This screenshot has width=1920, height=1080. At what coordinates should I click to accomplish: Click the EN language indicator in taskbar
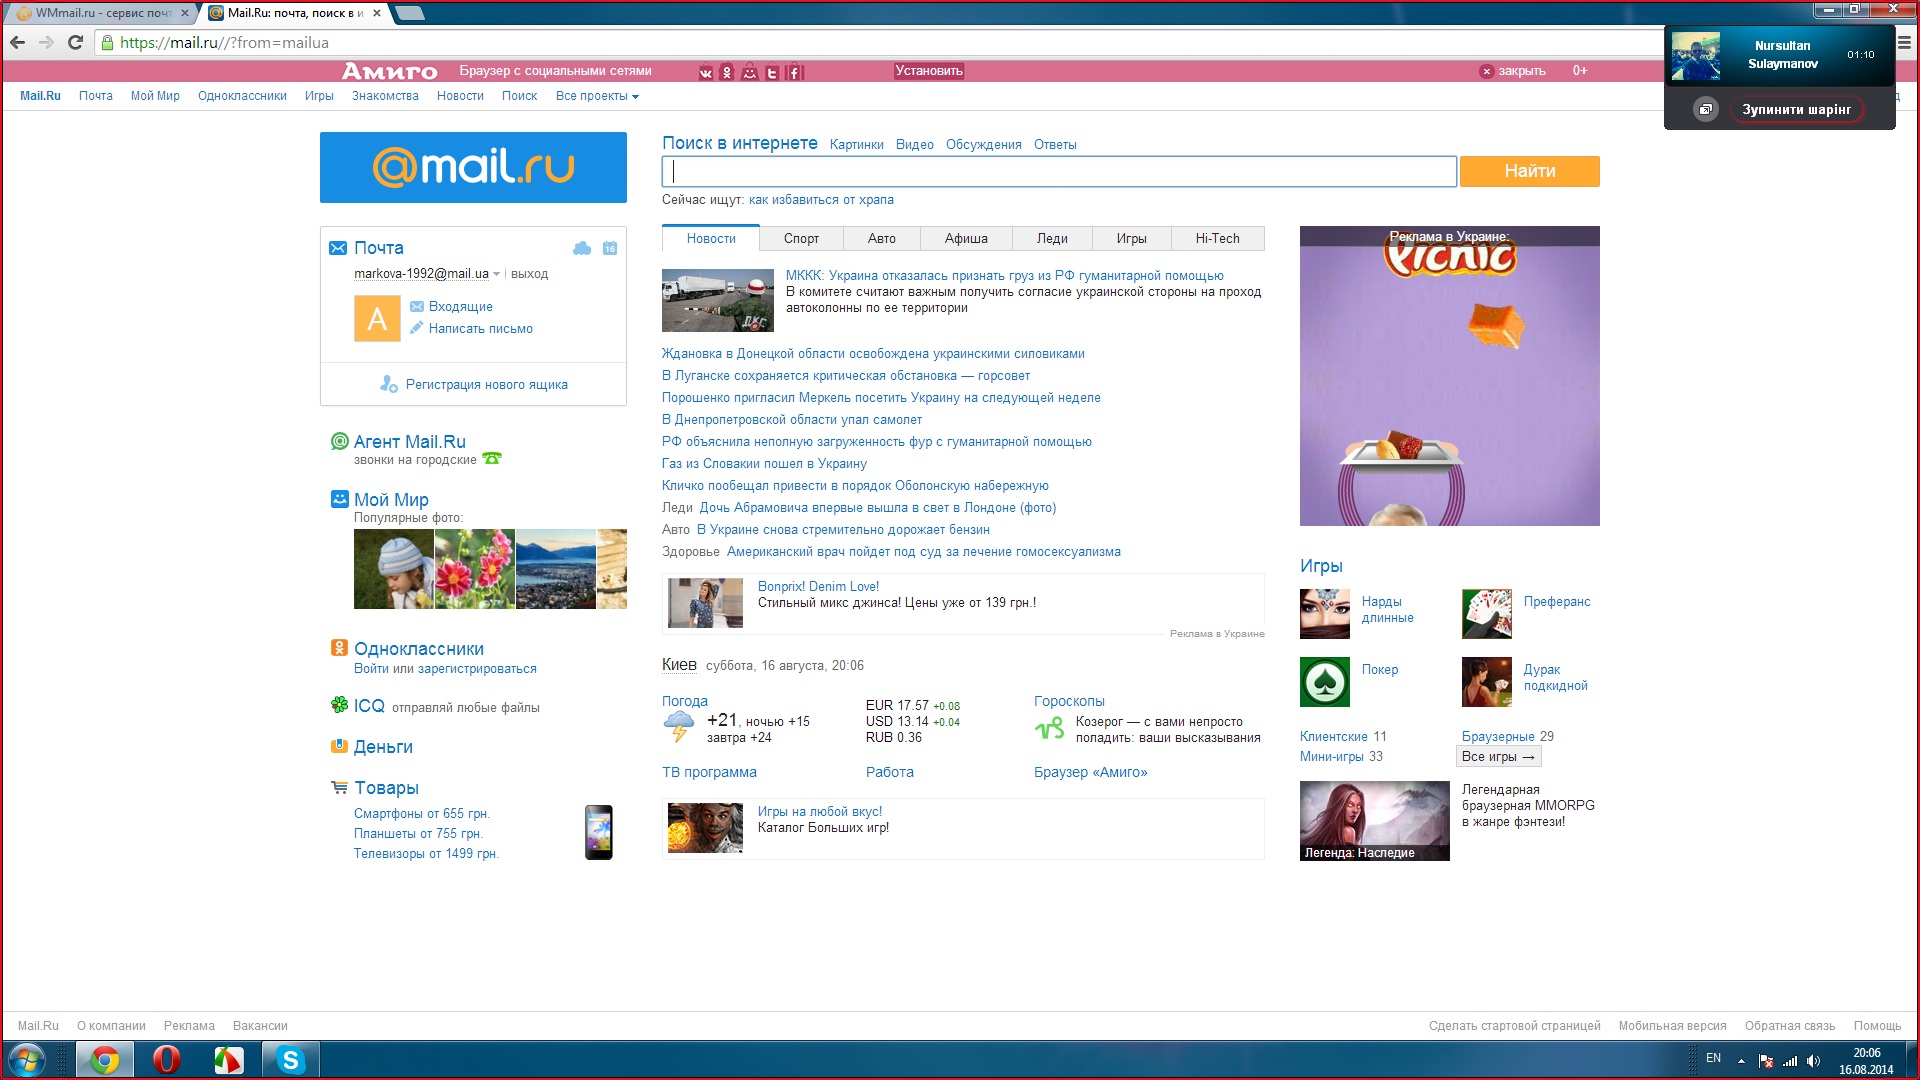coord(1713,1058)
